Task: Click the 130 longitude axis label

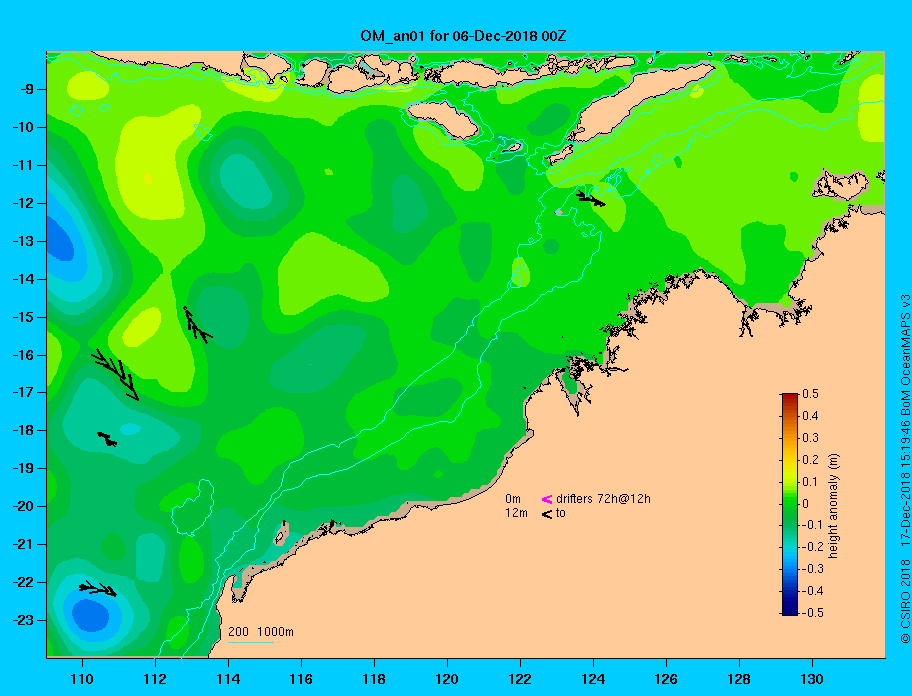Action: tap(812, 679)
